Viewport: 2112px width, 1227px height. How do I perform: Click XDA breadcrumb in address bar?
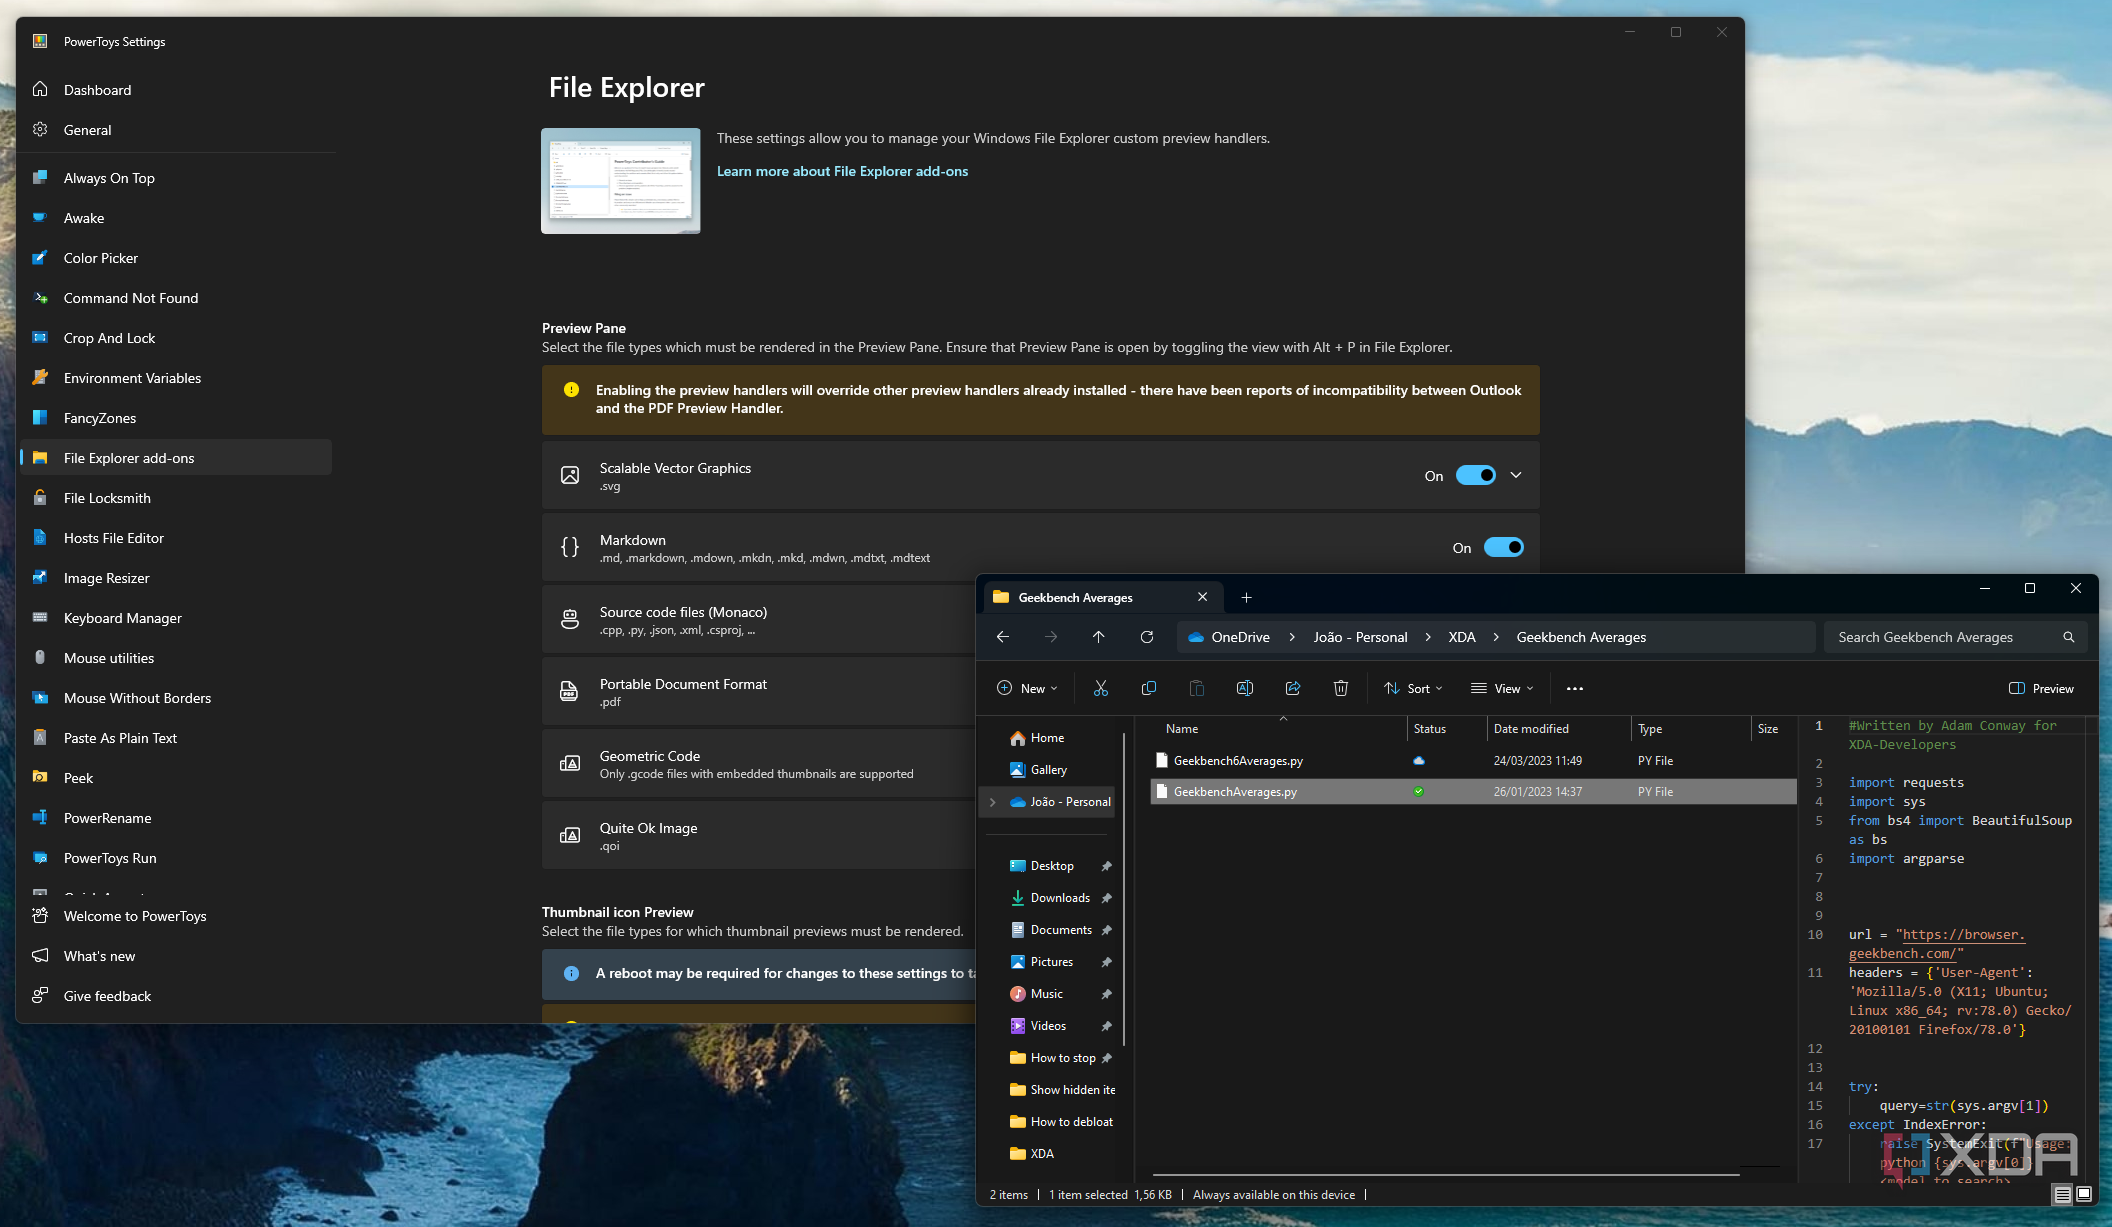(1462, 637)
